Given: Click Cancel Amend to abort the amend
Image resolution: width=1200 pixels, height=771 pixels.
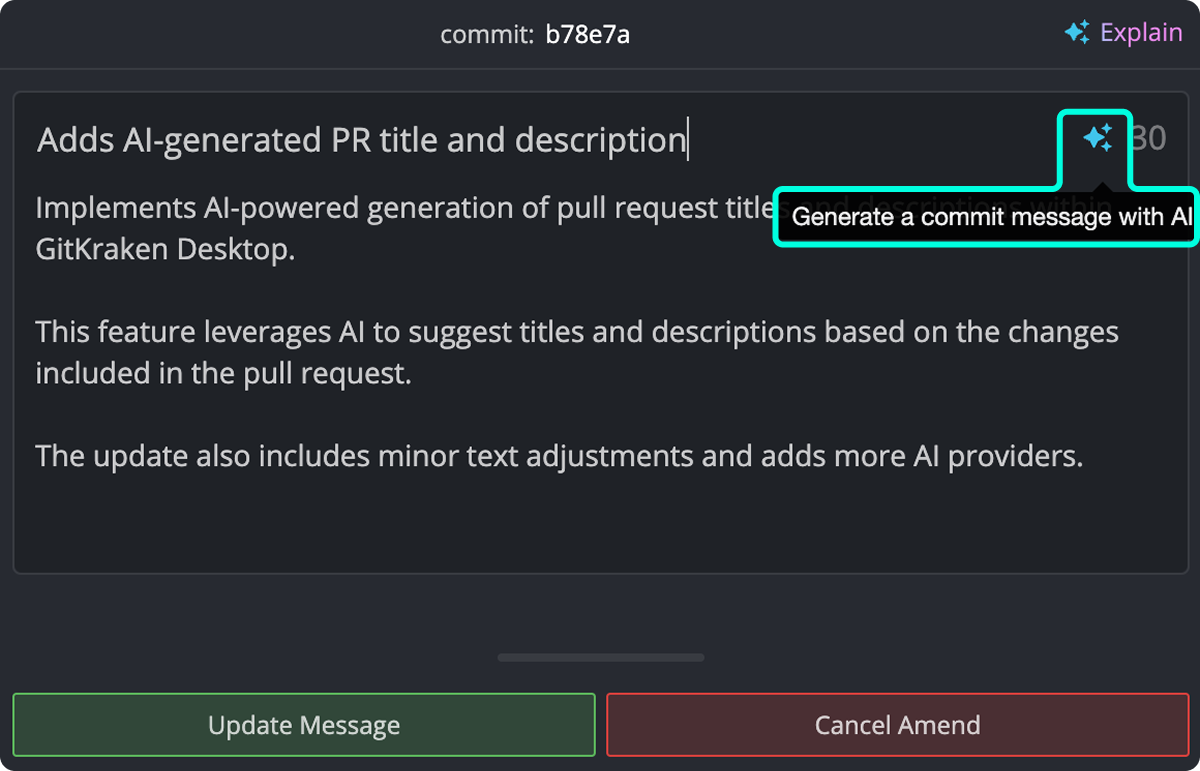Looking at the screenshot, I should [897, 725].
